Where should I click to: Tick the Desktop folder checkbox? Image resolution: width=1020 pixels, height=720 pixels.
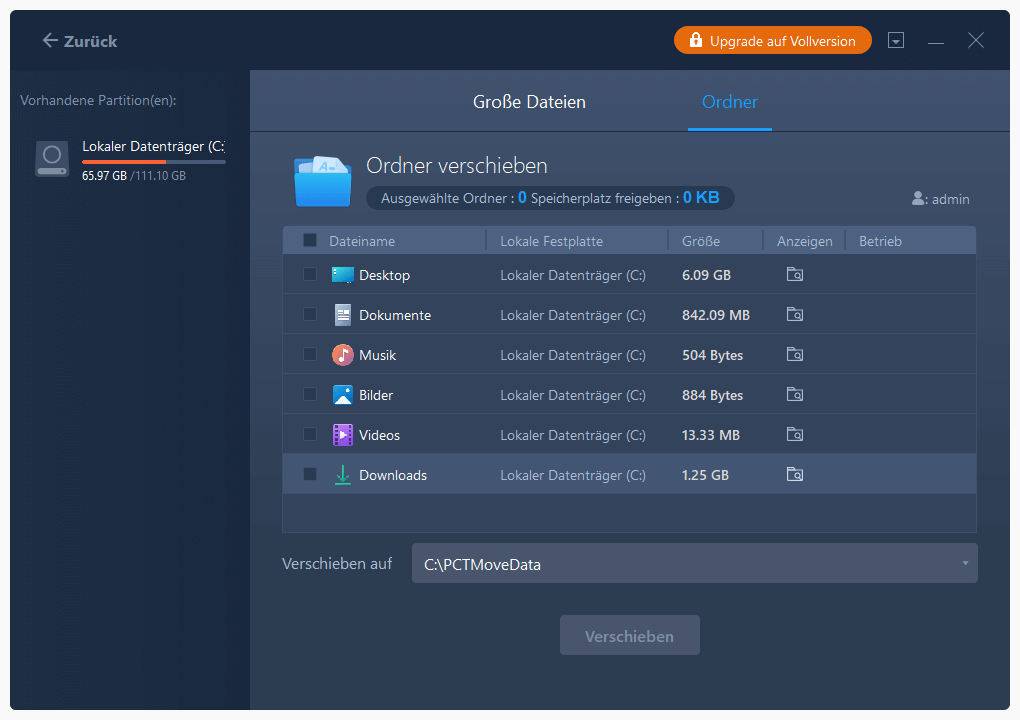pyautogui.click(x=310, y=274)
